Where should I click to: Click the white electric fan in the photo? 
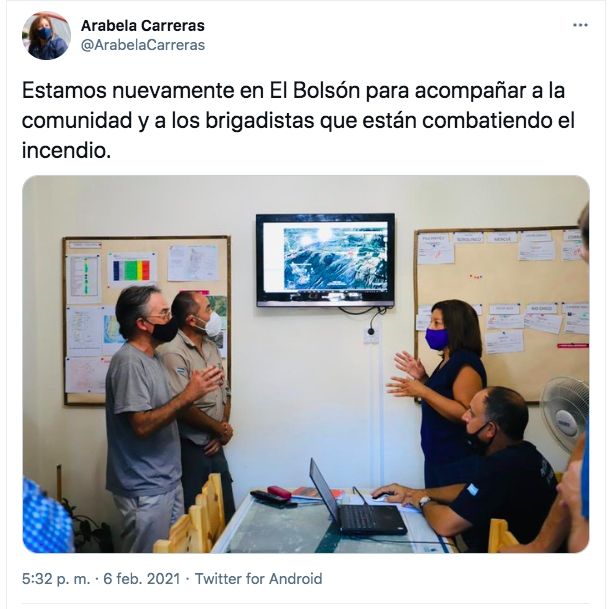[x=565, y=414]
